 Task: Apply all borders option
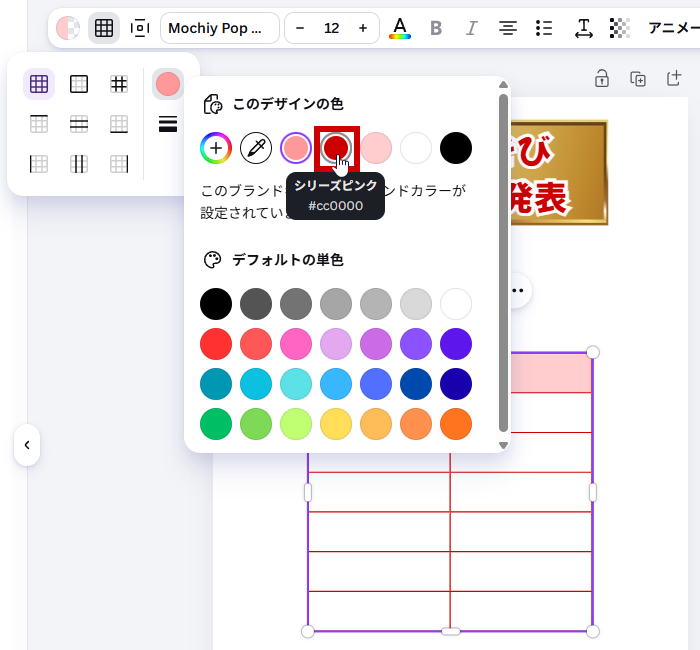click(x=39, y=84)
